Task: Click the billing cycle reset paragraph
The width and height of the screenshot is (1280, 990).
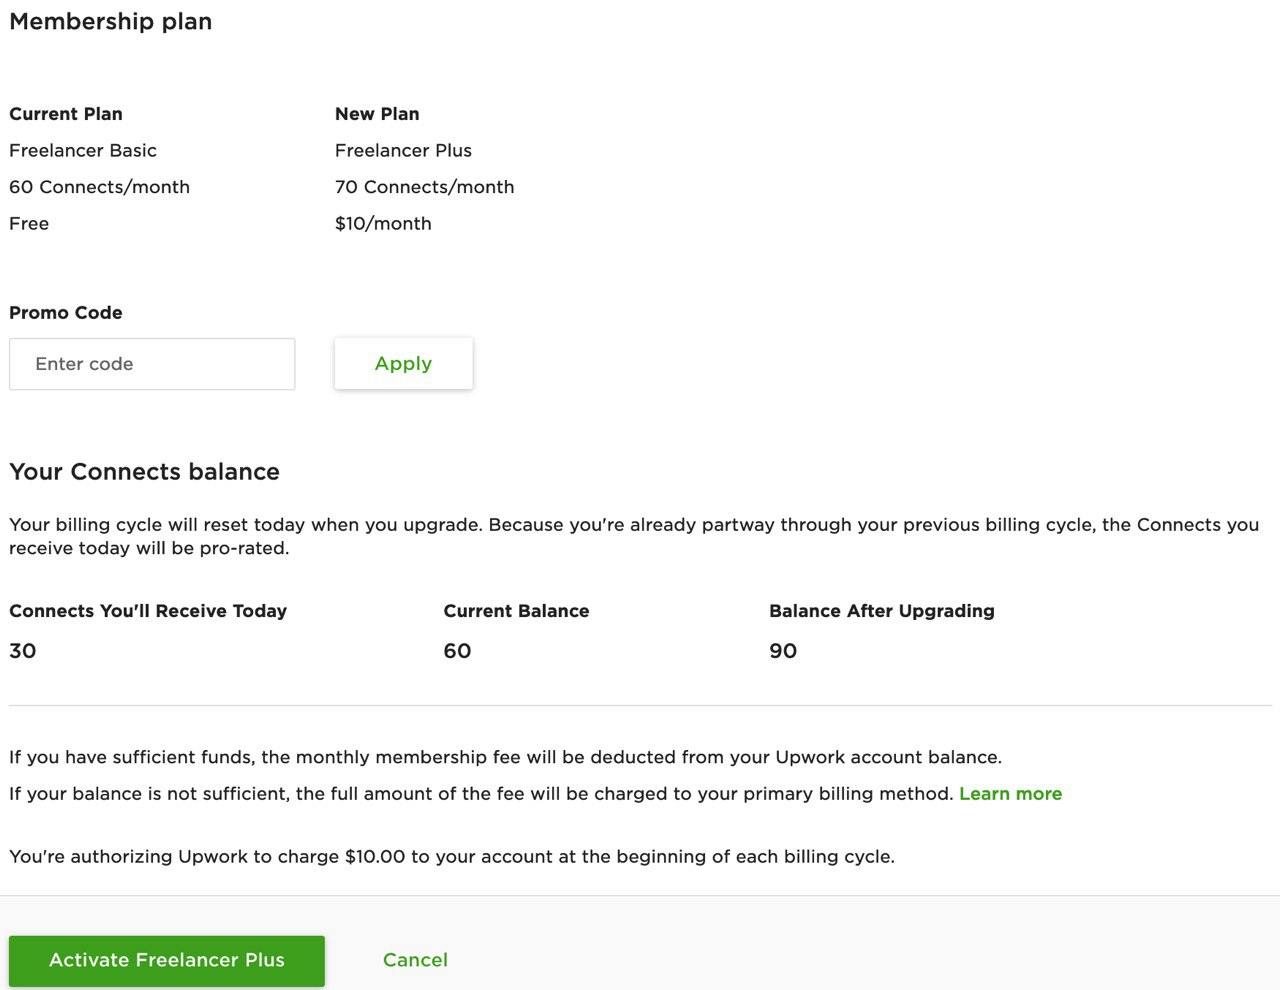Action: 634,537
